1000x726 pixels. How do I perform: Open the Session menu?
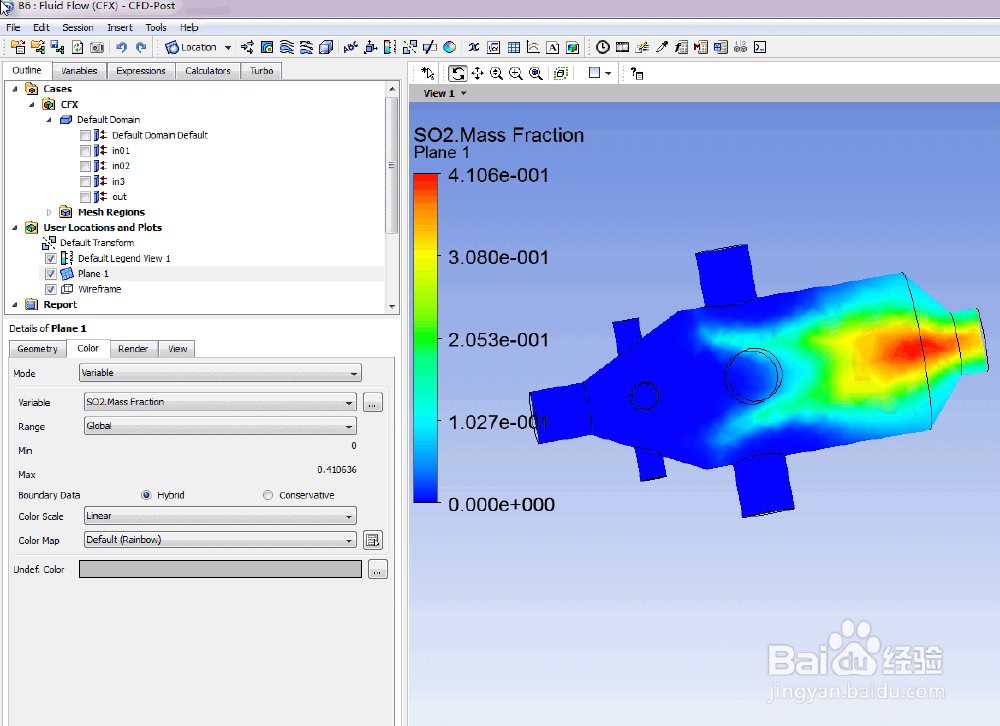click(x=78, y=27)
